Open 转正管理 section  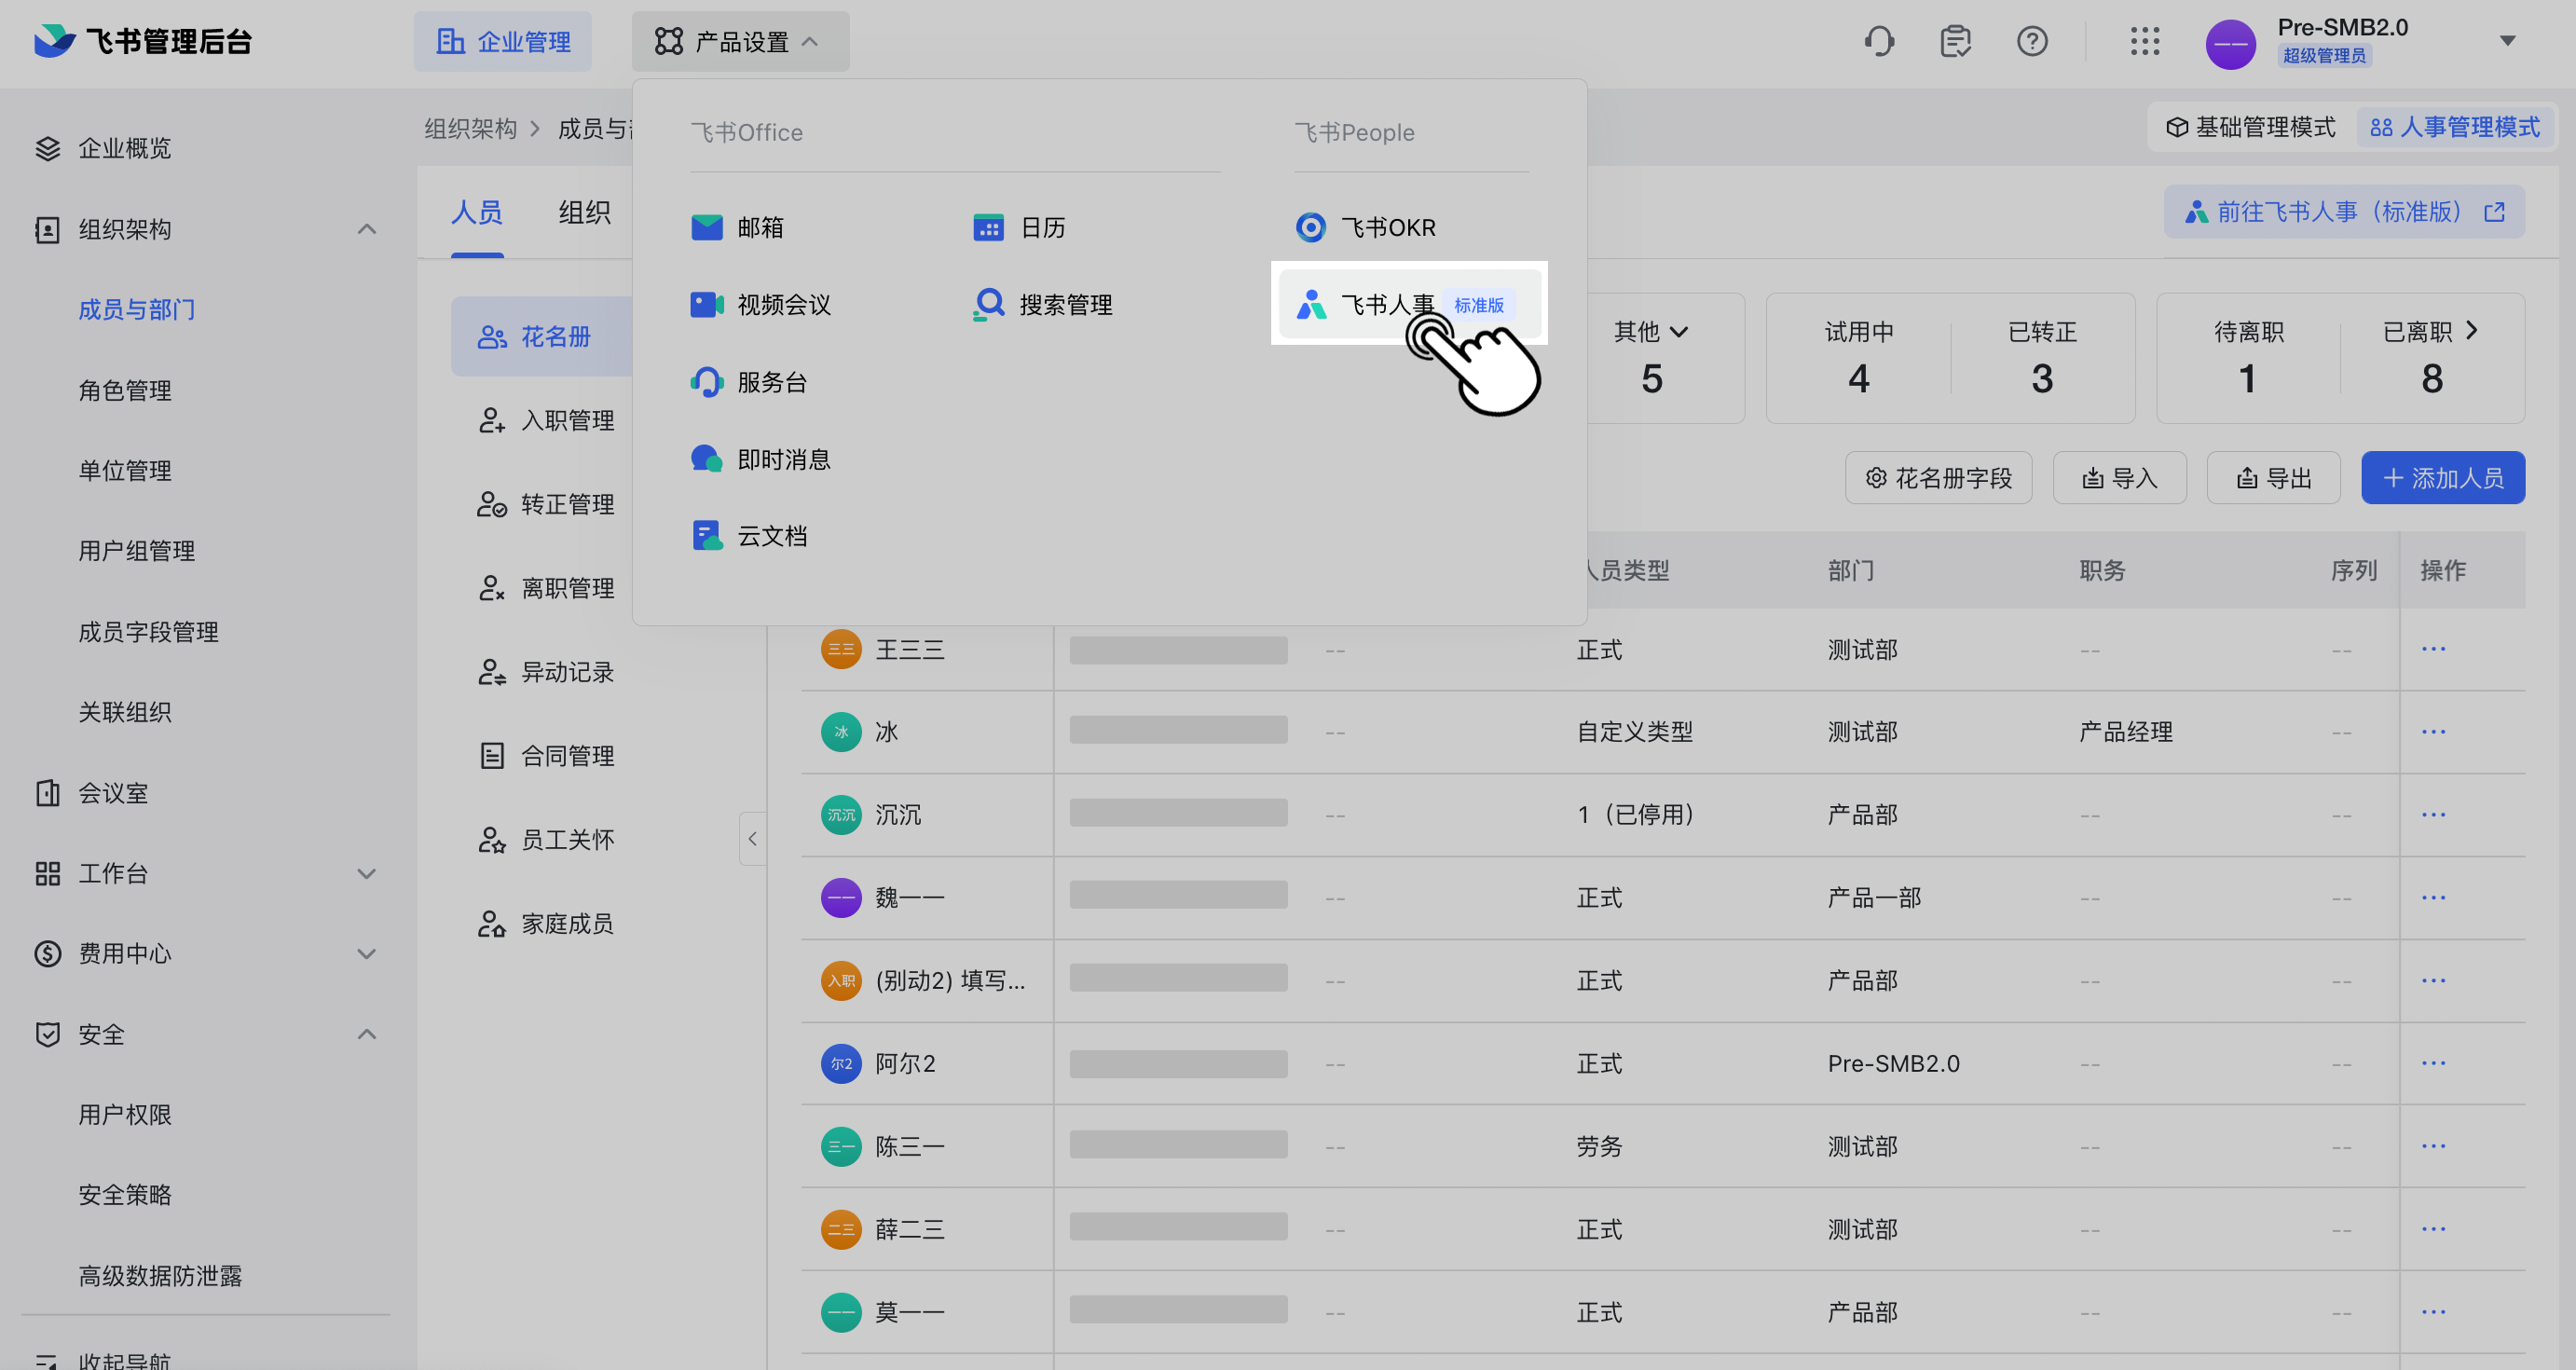click(546, 504)
